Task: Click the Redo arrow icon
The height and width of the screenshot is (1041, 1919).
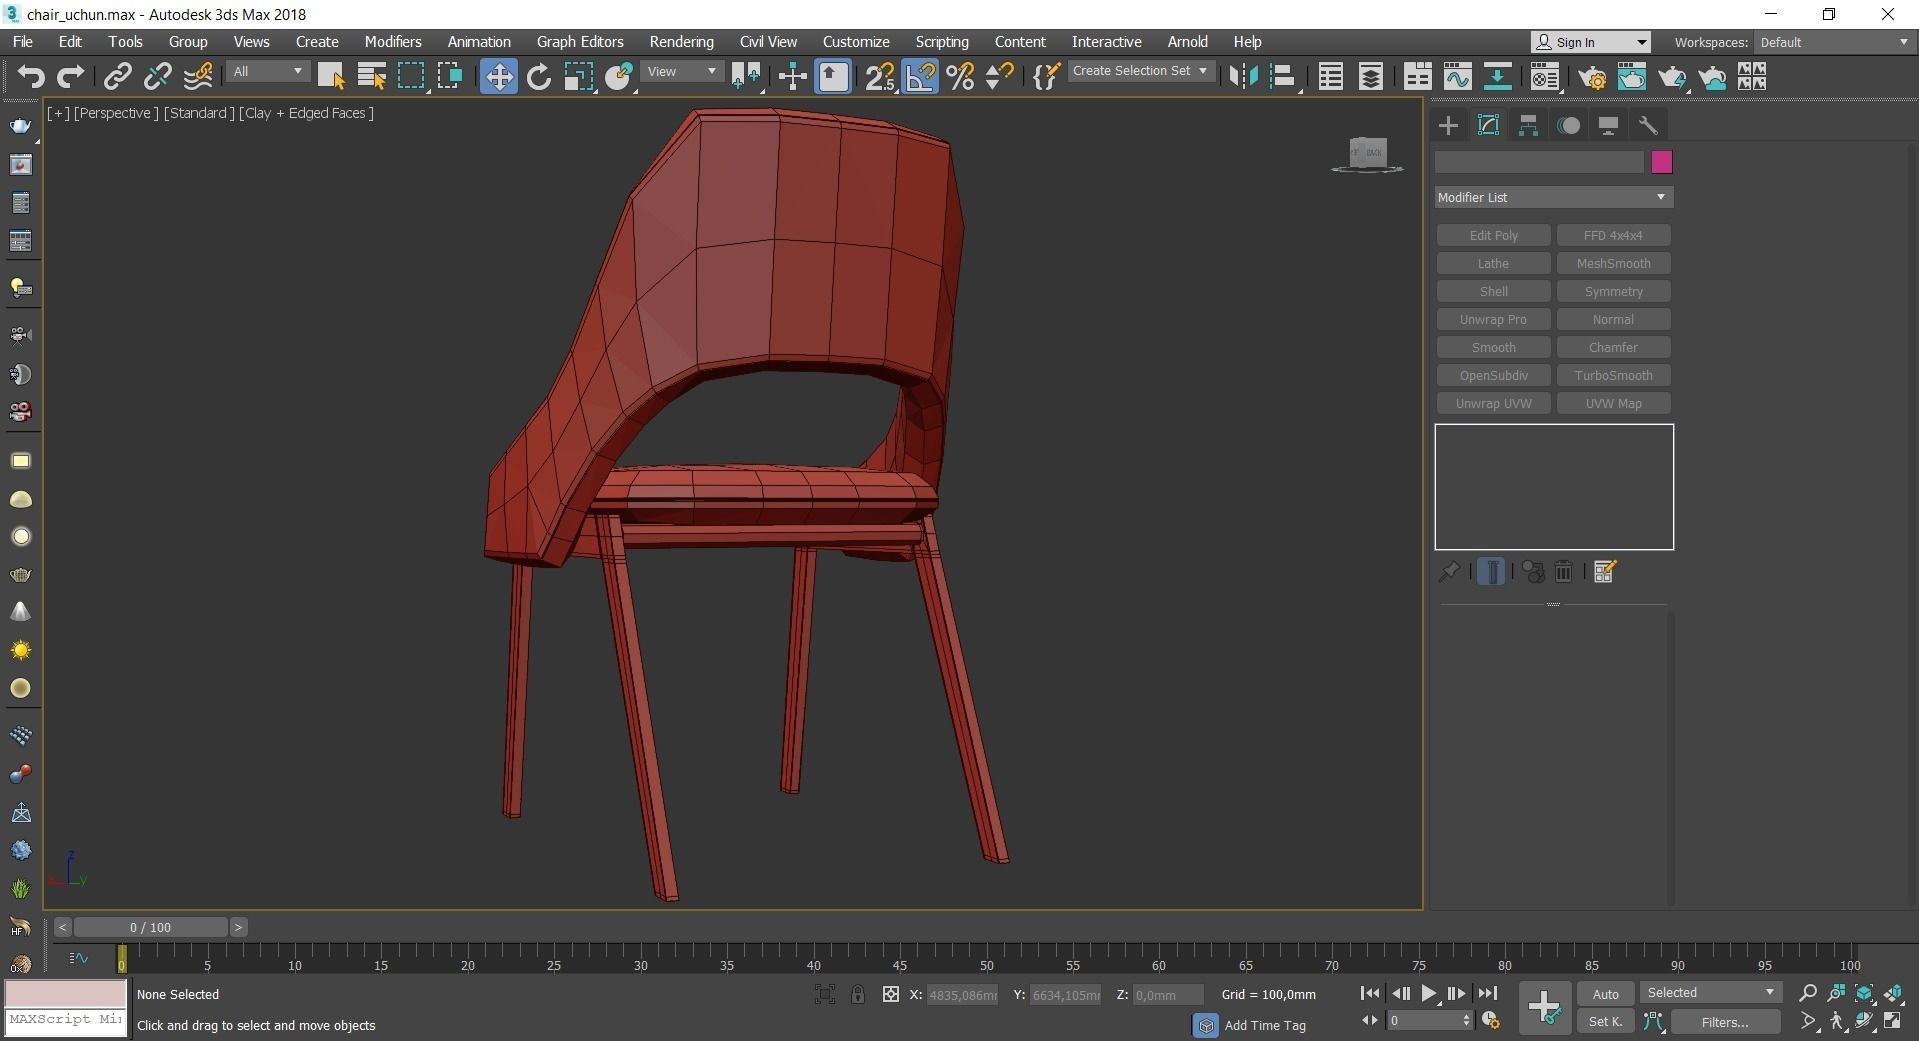Action: 70,76
